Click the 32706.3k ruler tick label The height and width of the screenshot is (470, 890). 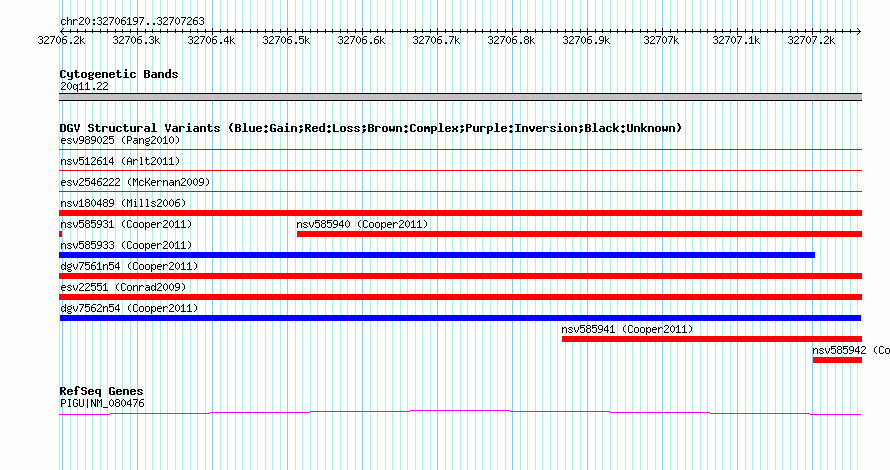point(136,40)
